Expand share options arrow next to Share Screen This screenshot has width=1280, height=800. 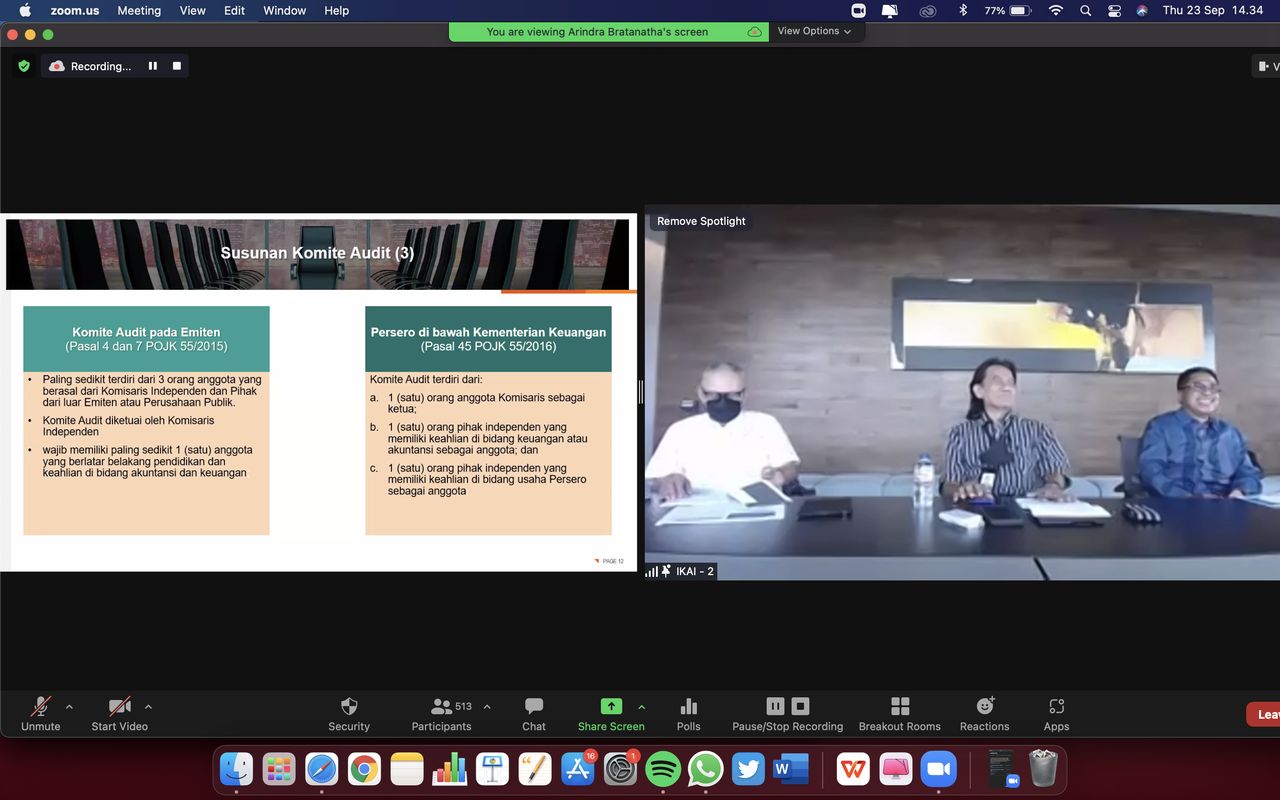[x=641, y=706]
